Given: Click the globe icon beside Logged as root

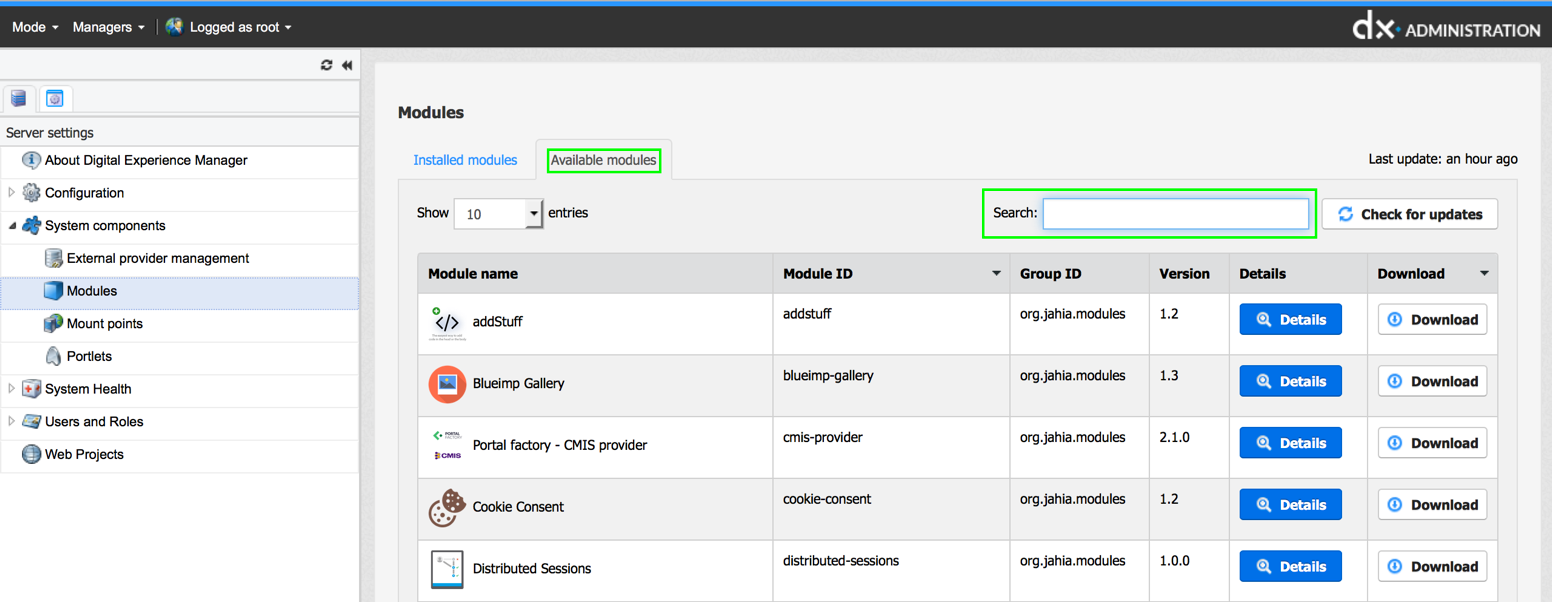Looking at the screenshot, I should click(175, 27).
